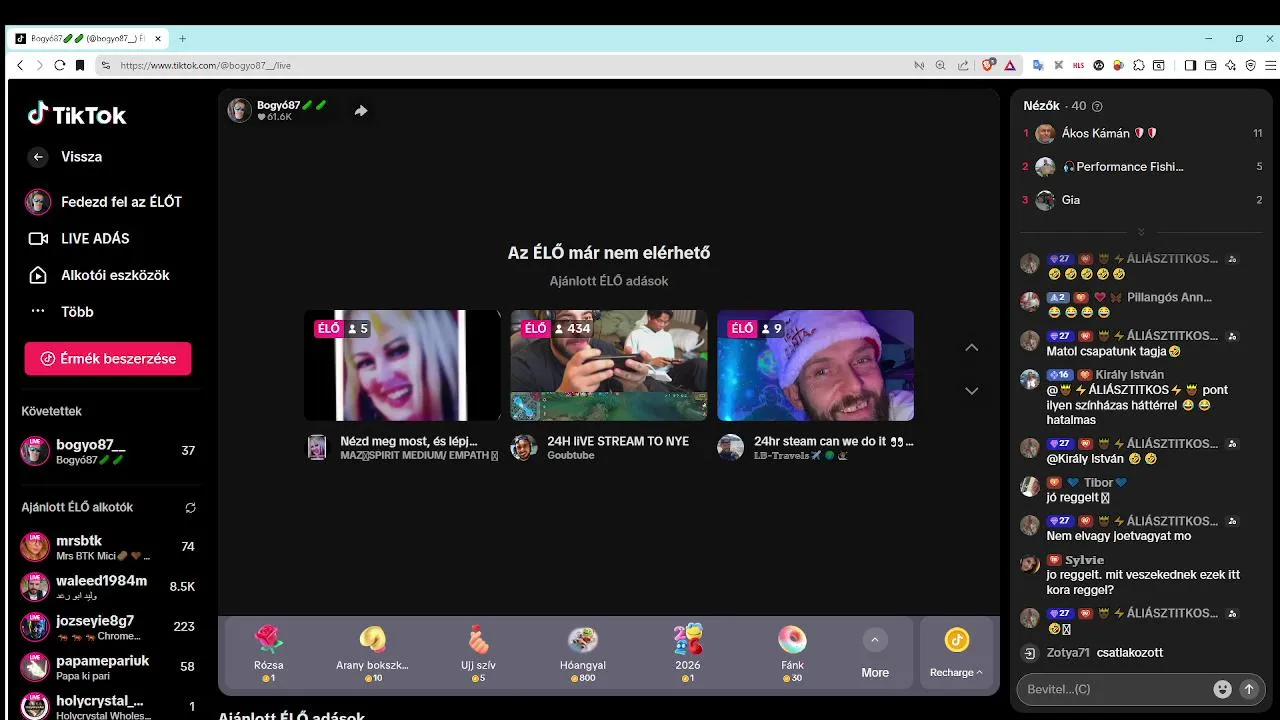
Task: Open Leo AI sparkle icon
Action: 1230,65
